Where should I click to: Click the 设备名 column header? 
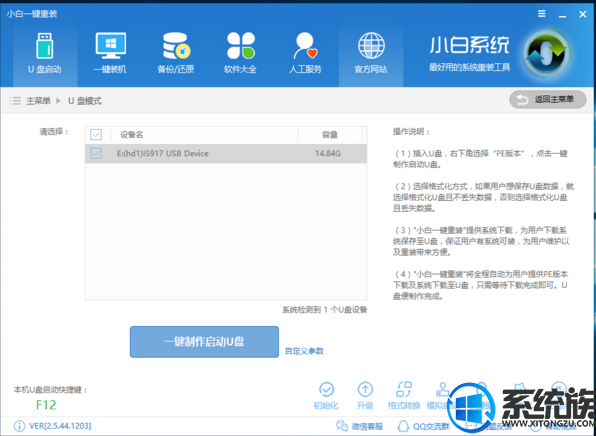tap(132, 135)
